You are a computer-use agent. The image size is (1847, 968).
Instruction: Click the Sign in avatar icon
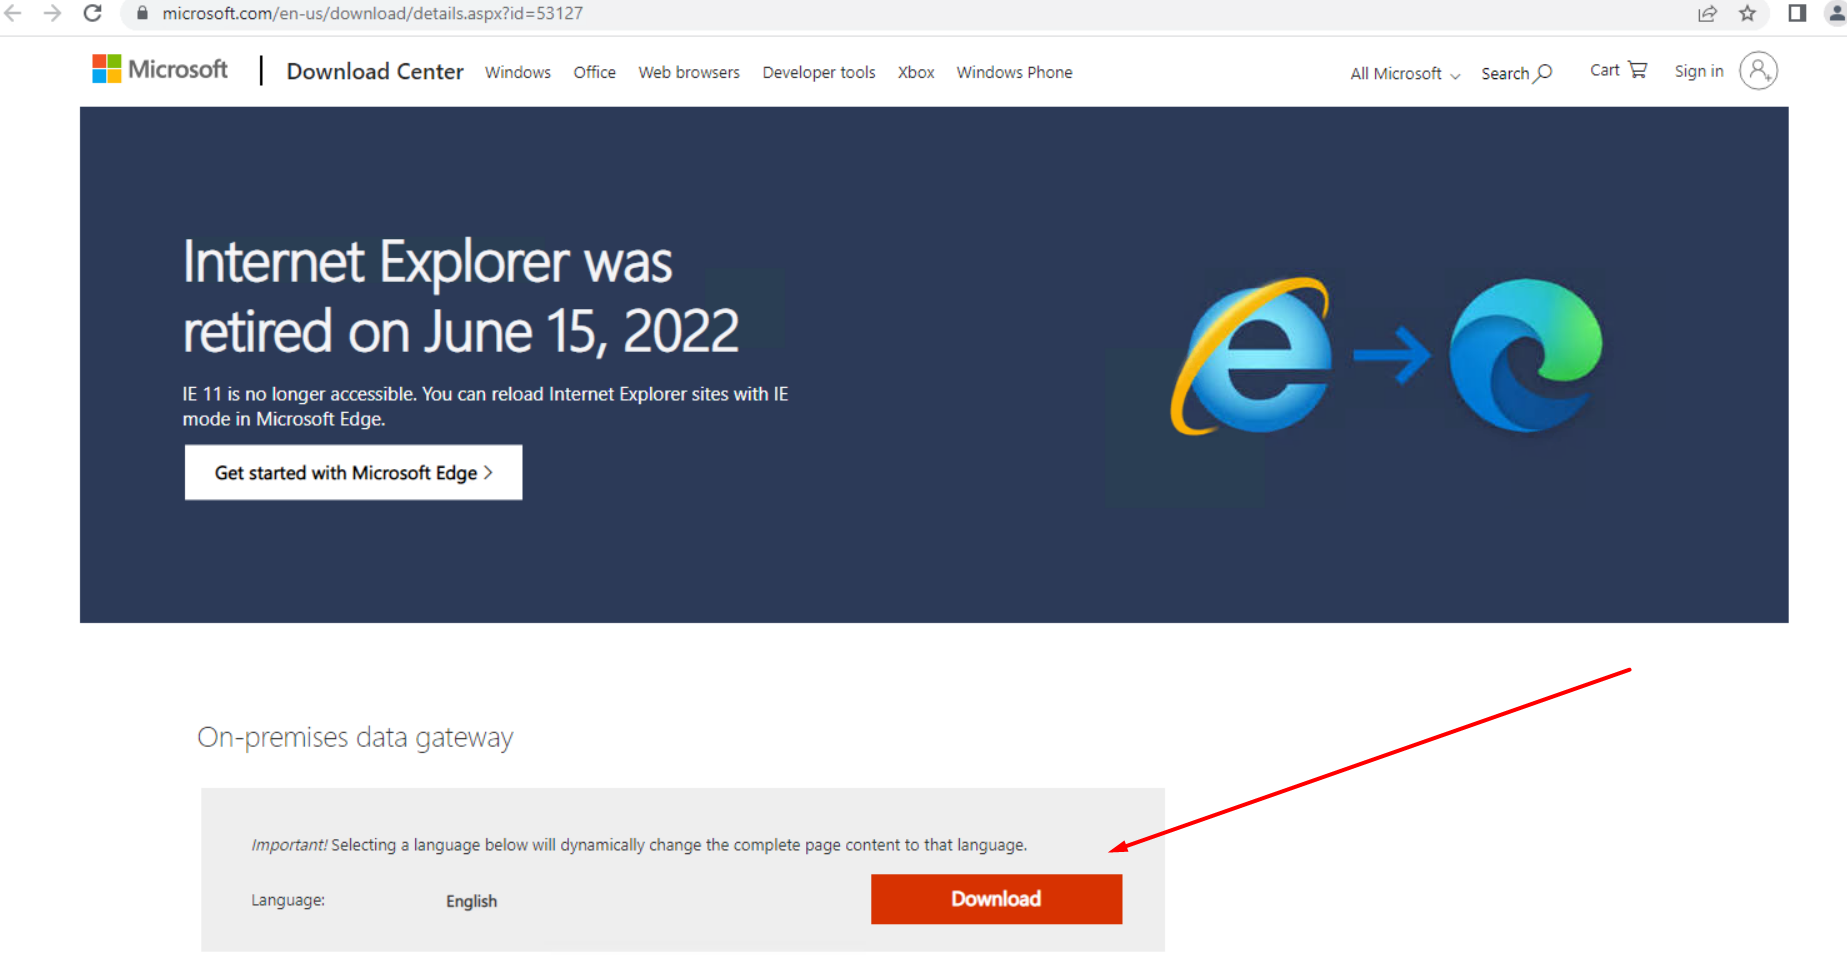click(1758, 71)
